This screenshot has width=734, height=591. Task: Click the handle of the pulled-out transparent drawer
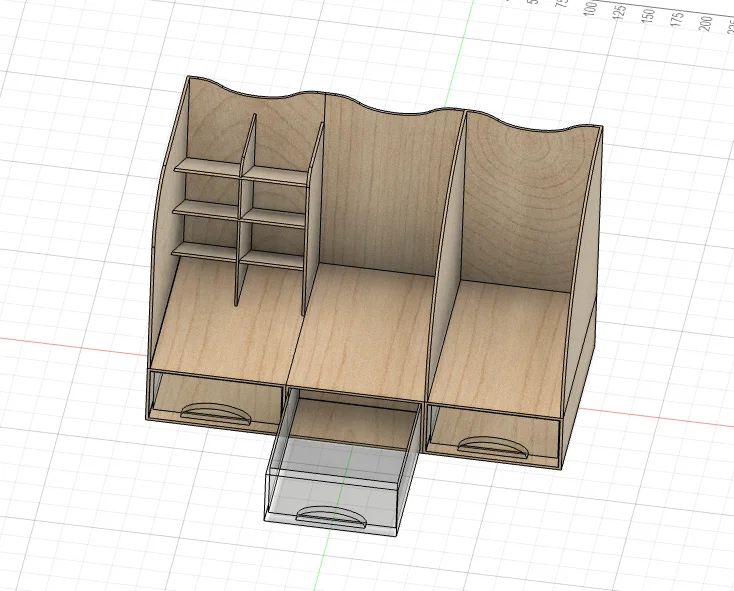332,517
